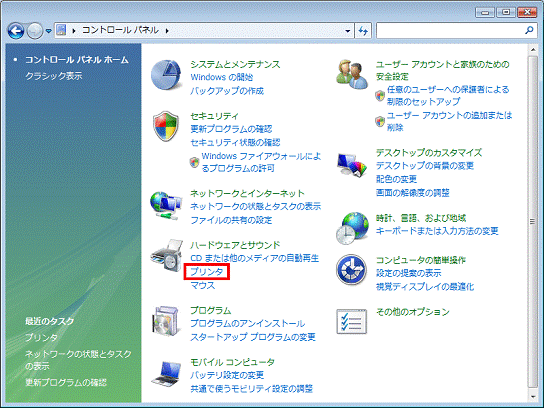Open バッテリ設定の変更 link
The height and width of the screenshot is (408, 544).
227,375
